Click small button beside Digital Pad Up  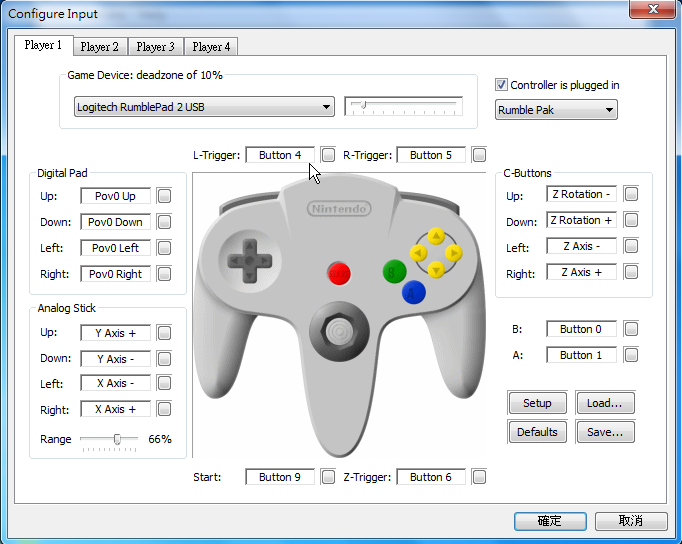click(x=164, y=196)
